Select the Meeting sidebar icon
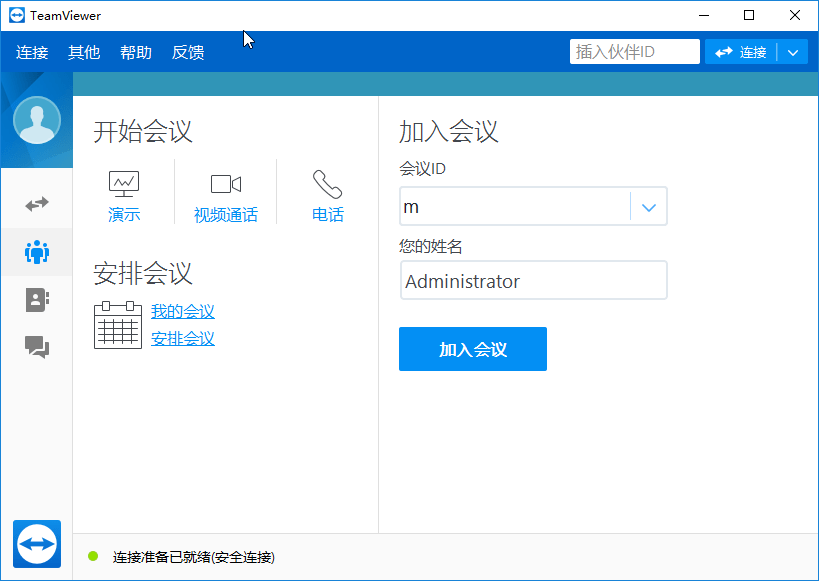The width and height of the screenshot is (819, 581). coord(37,252)
